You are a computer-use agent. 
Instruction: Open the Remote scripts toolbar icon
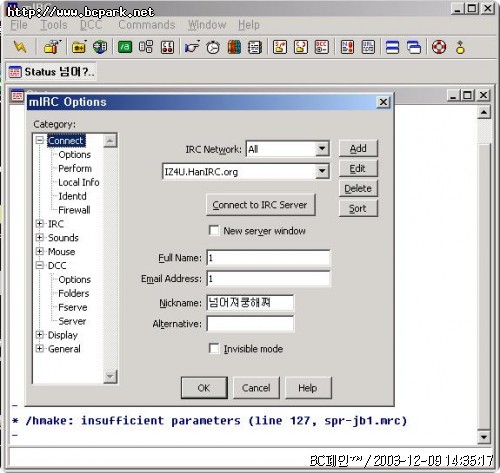tap(167, 47)
